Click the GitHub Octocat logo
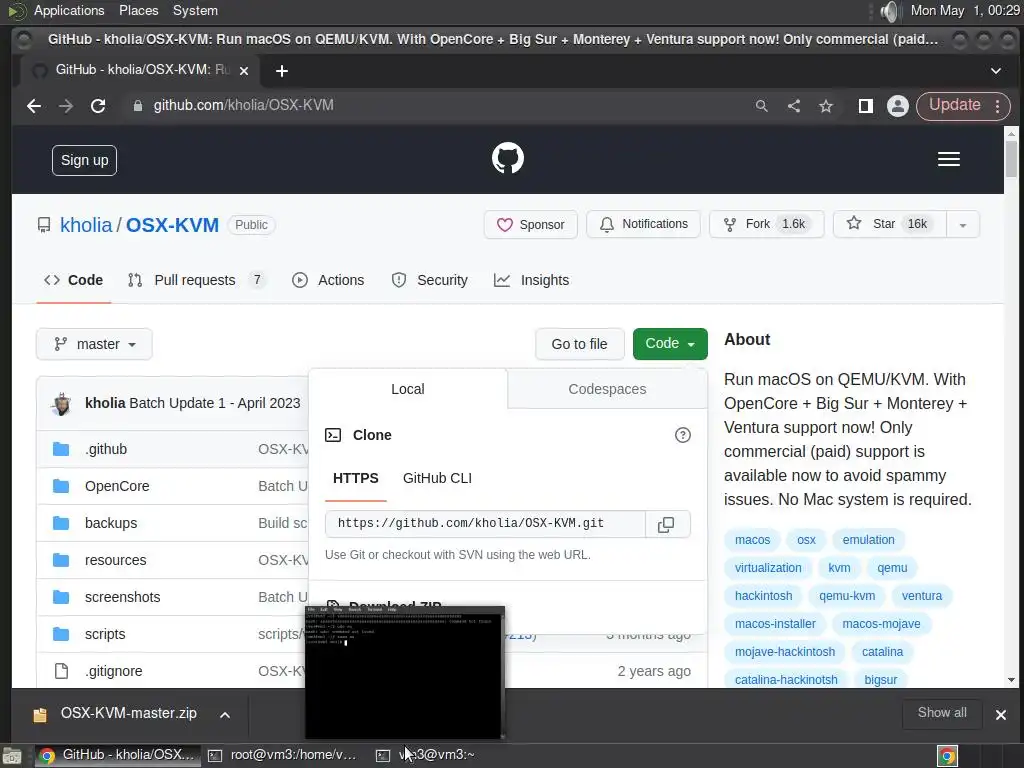Image resolution: width=1024 pixels, height=768 pixels. coord(507,158)
